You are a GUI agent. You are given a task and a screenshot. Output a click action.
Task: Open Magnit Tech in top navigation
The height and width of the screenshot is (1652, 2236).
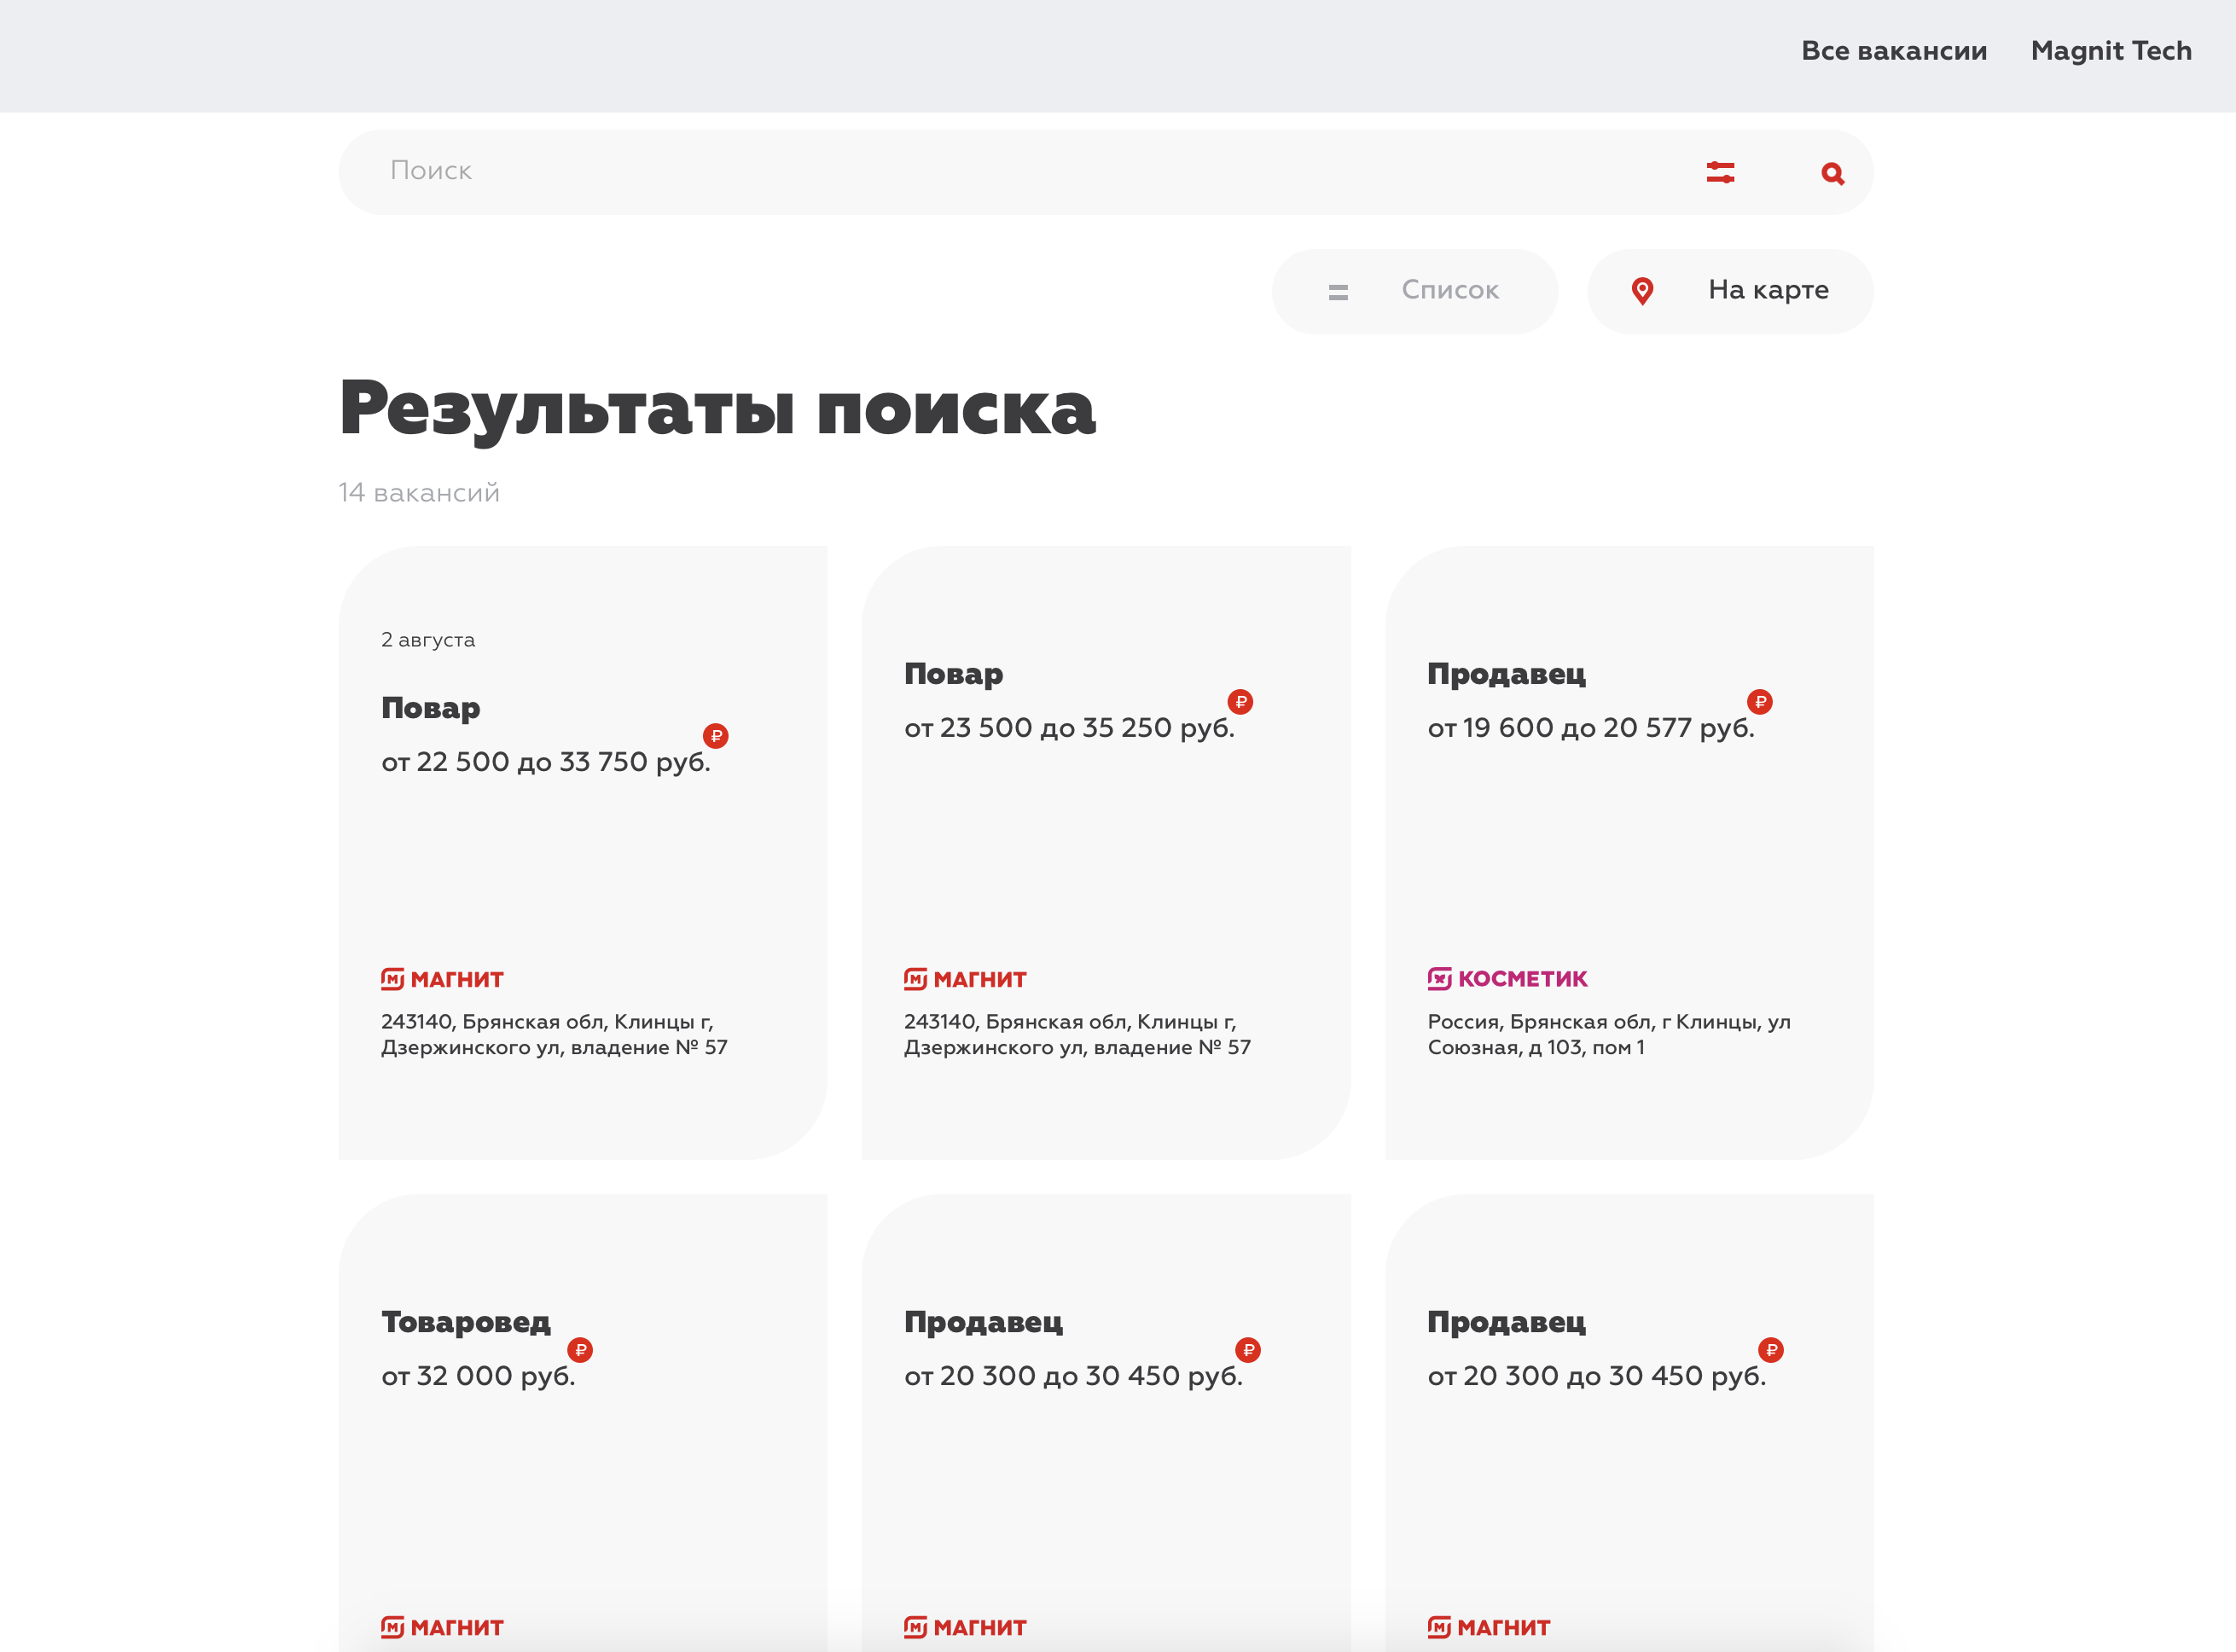(2111, 51)
